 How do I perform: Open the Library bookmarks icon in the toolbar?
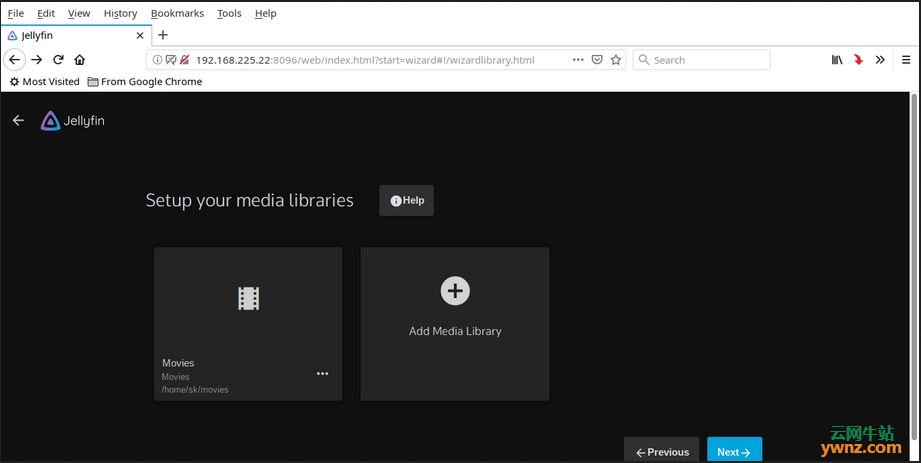pos(837,59)
